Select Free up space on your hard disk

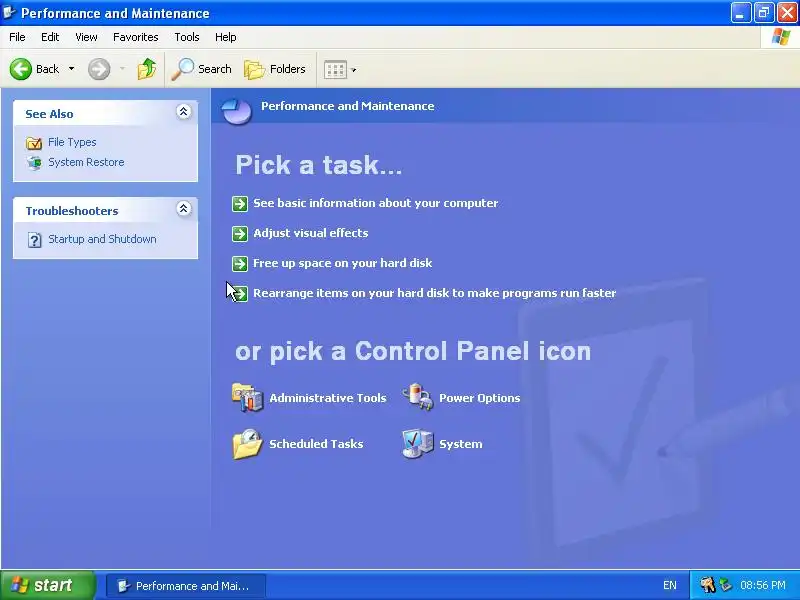(342, 263)
